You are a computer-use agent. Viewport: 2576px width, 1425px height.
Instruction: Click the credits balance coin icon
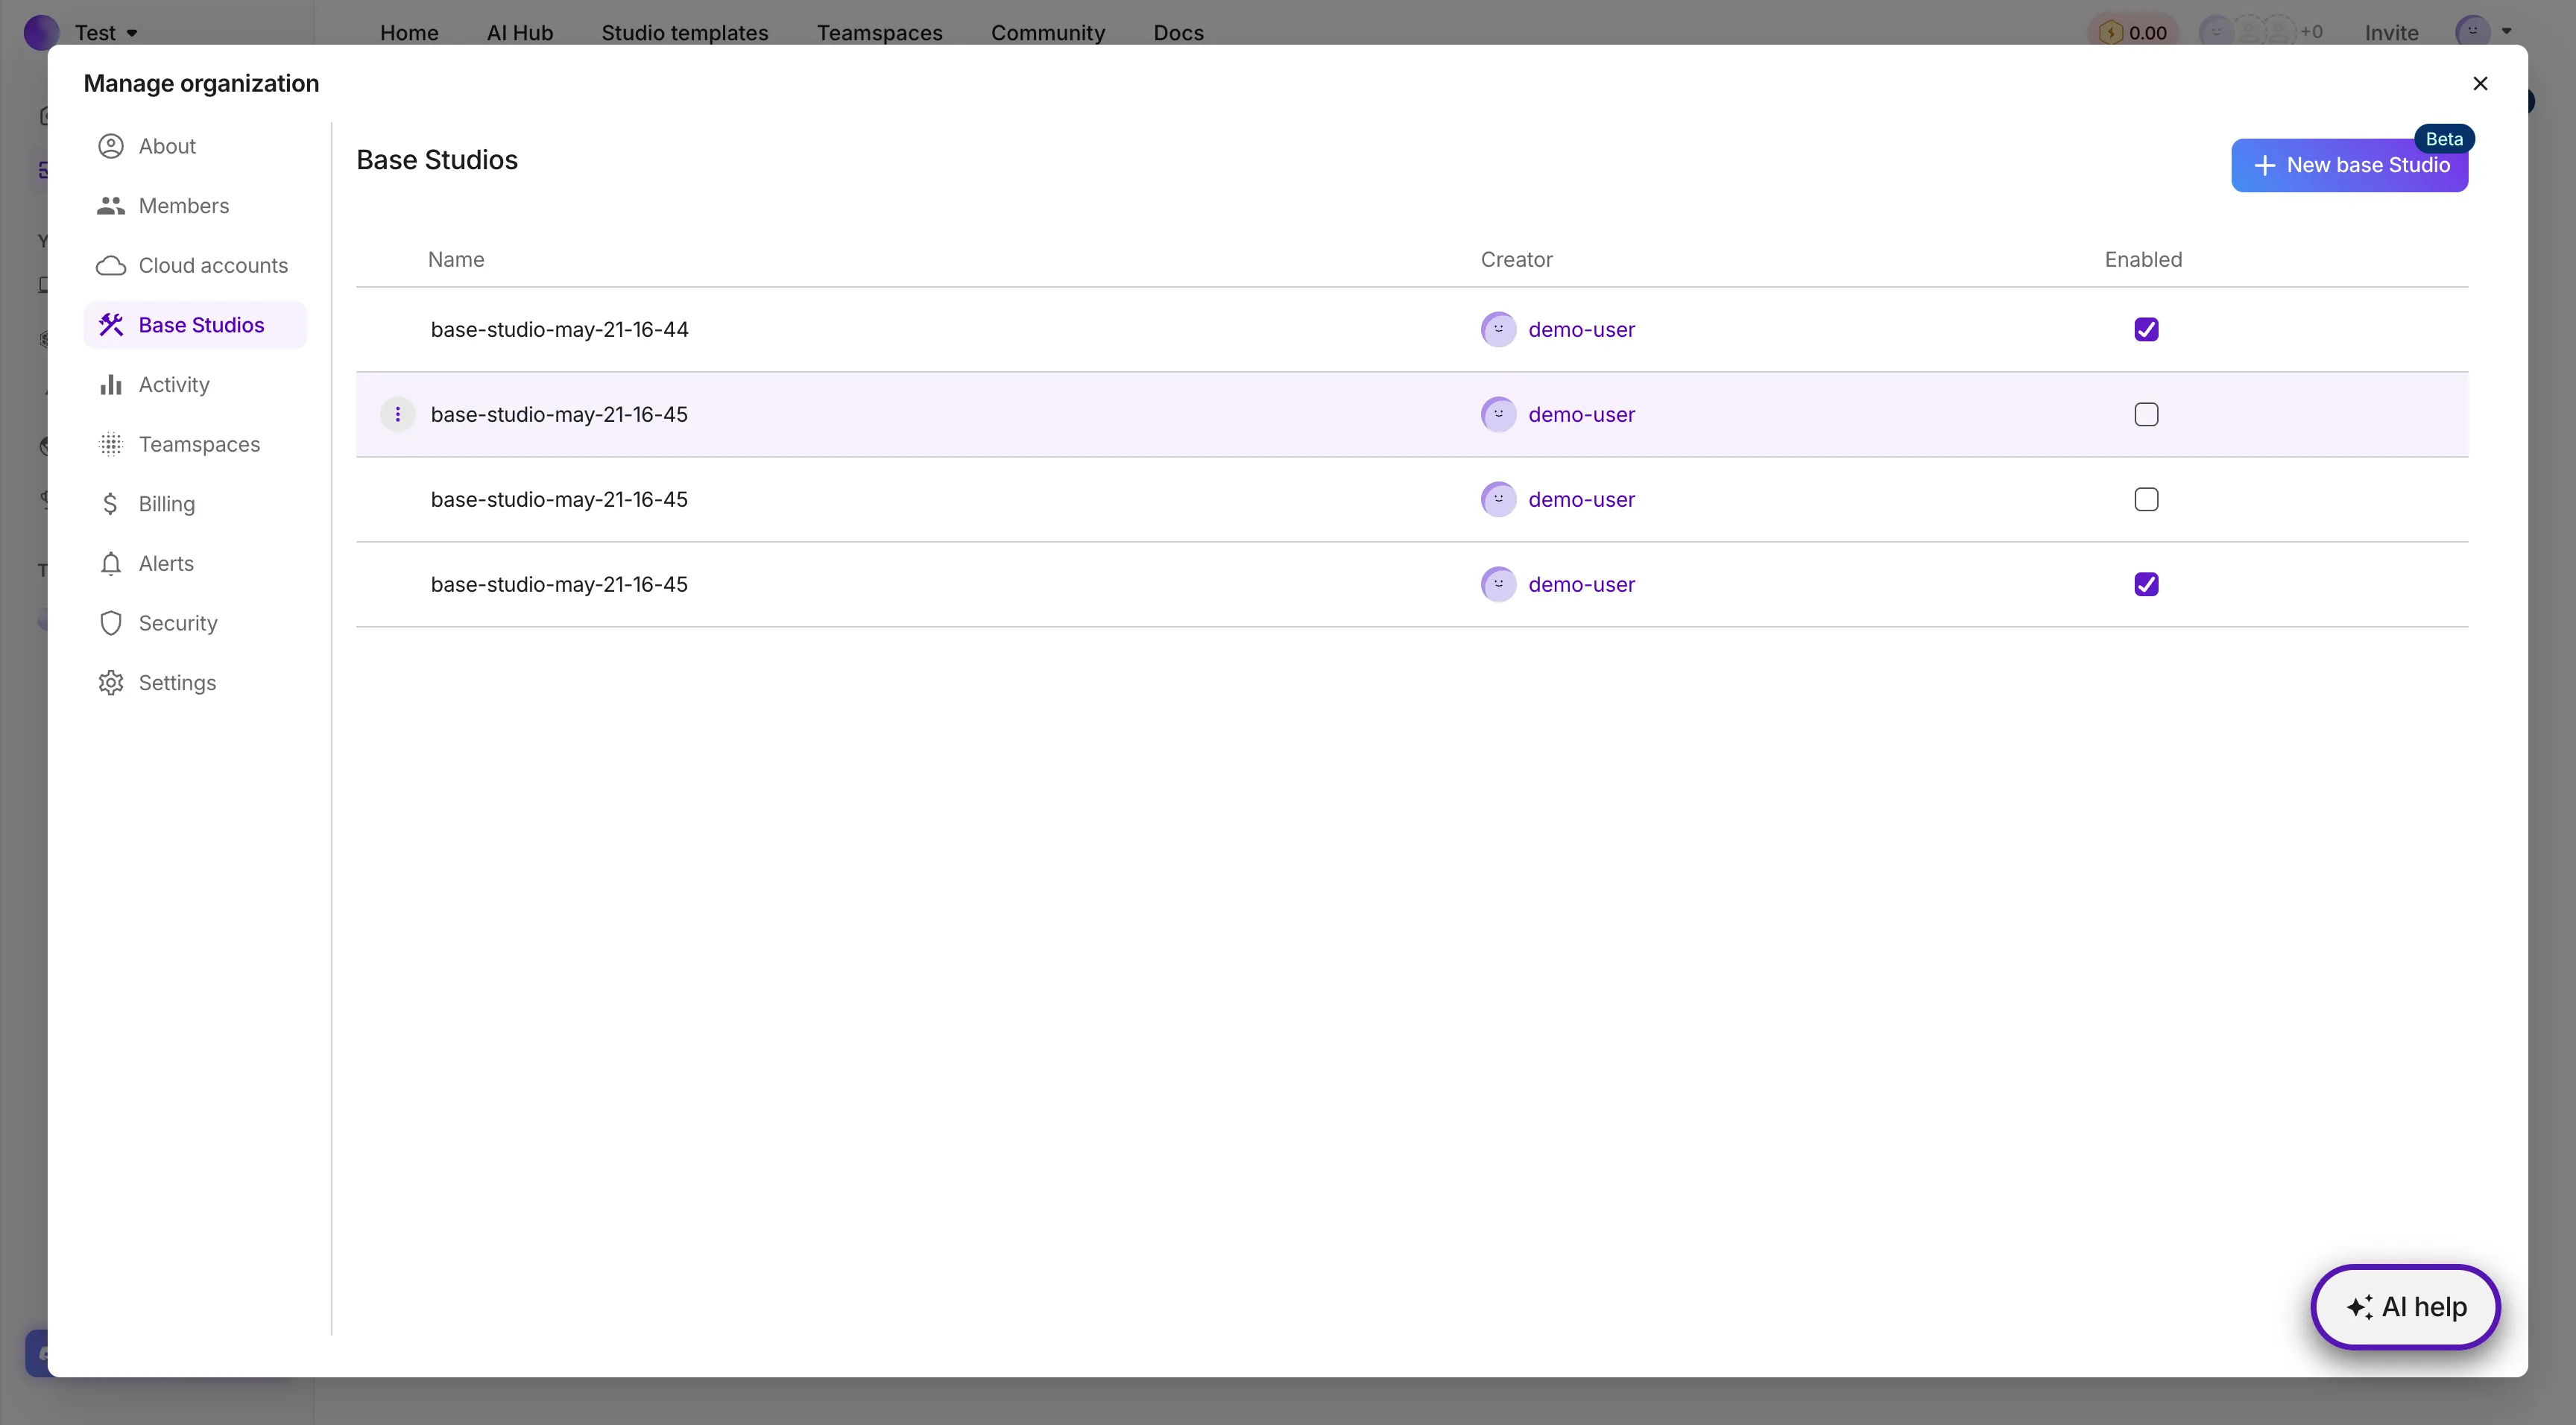pos(2110,33)
